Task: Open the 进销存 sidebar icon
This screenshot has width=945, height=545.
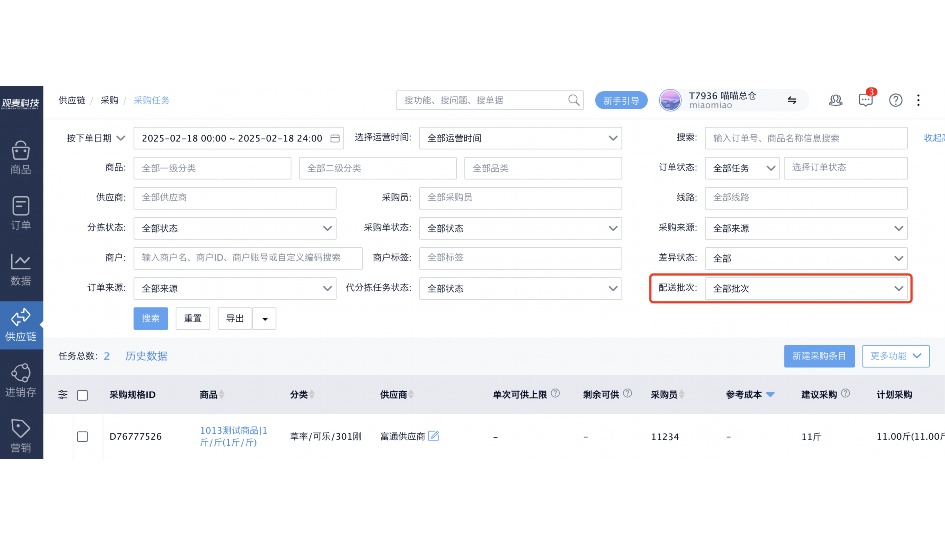Action: click(21, 379)
